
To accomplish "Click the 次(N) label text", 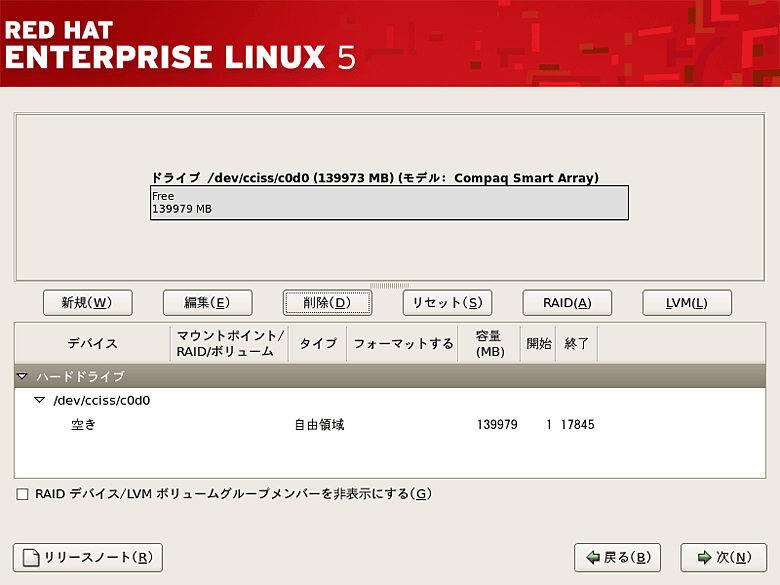I will (x=734, y=557).
